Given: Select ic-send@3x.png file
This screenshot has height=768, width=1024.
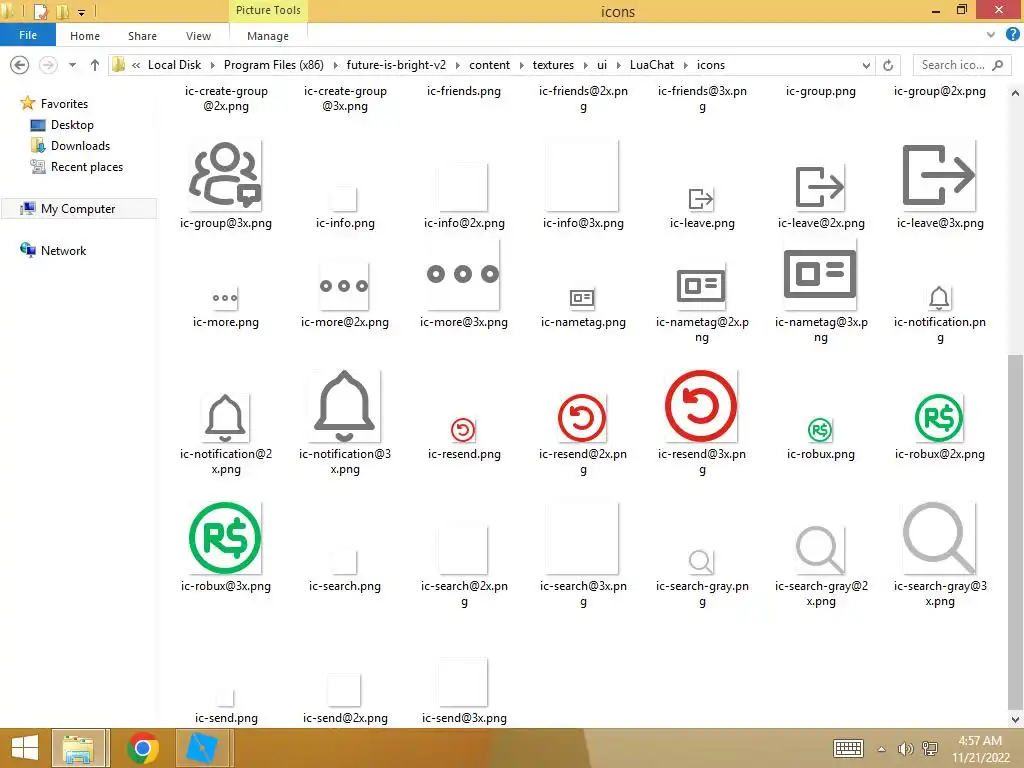Looking at the screenshot, I should click(x=463, y=682).
